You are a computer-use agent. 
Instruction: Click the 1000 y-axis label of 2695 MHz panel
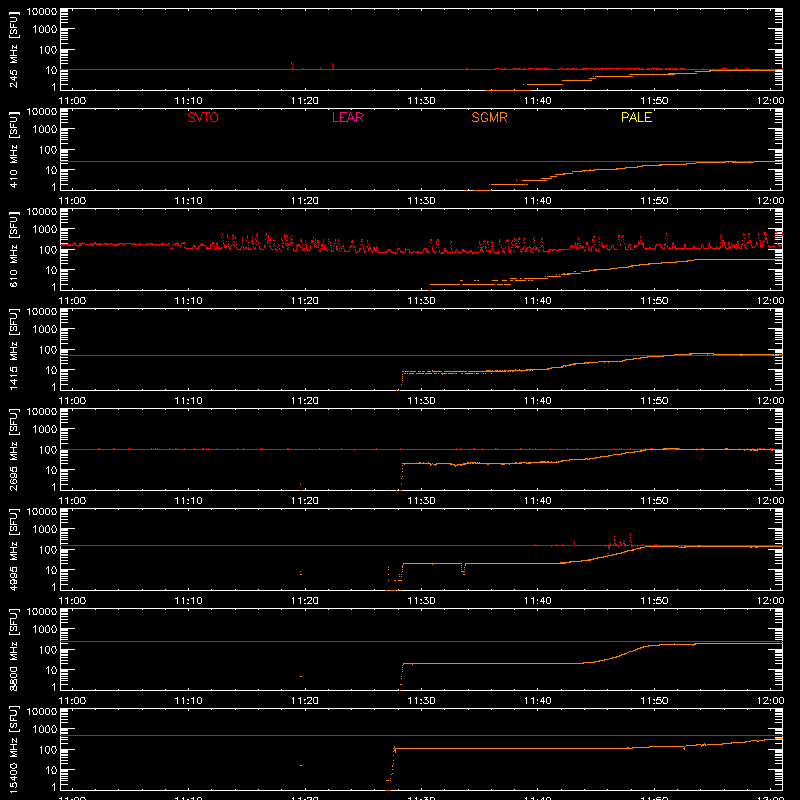coord(45,430)
